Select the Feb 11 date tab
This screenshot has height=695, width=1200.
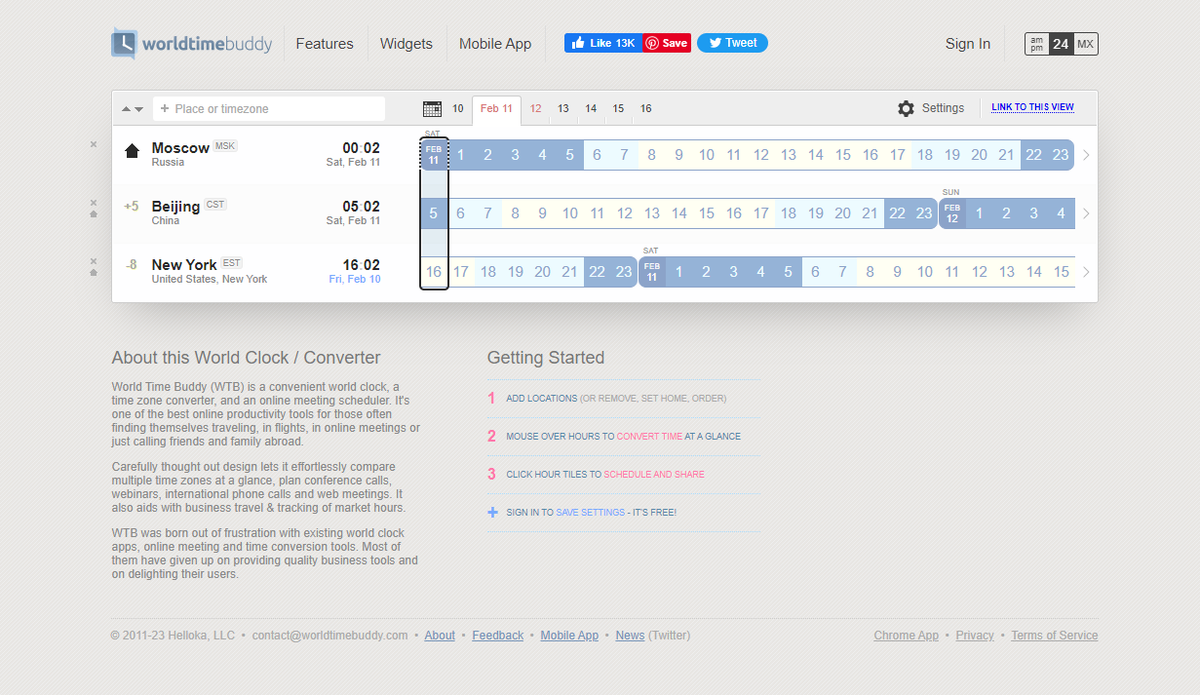496,109
